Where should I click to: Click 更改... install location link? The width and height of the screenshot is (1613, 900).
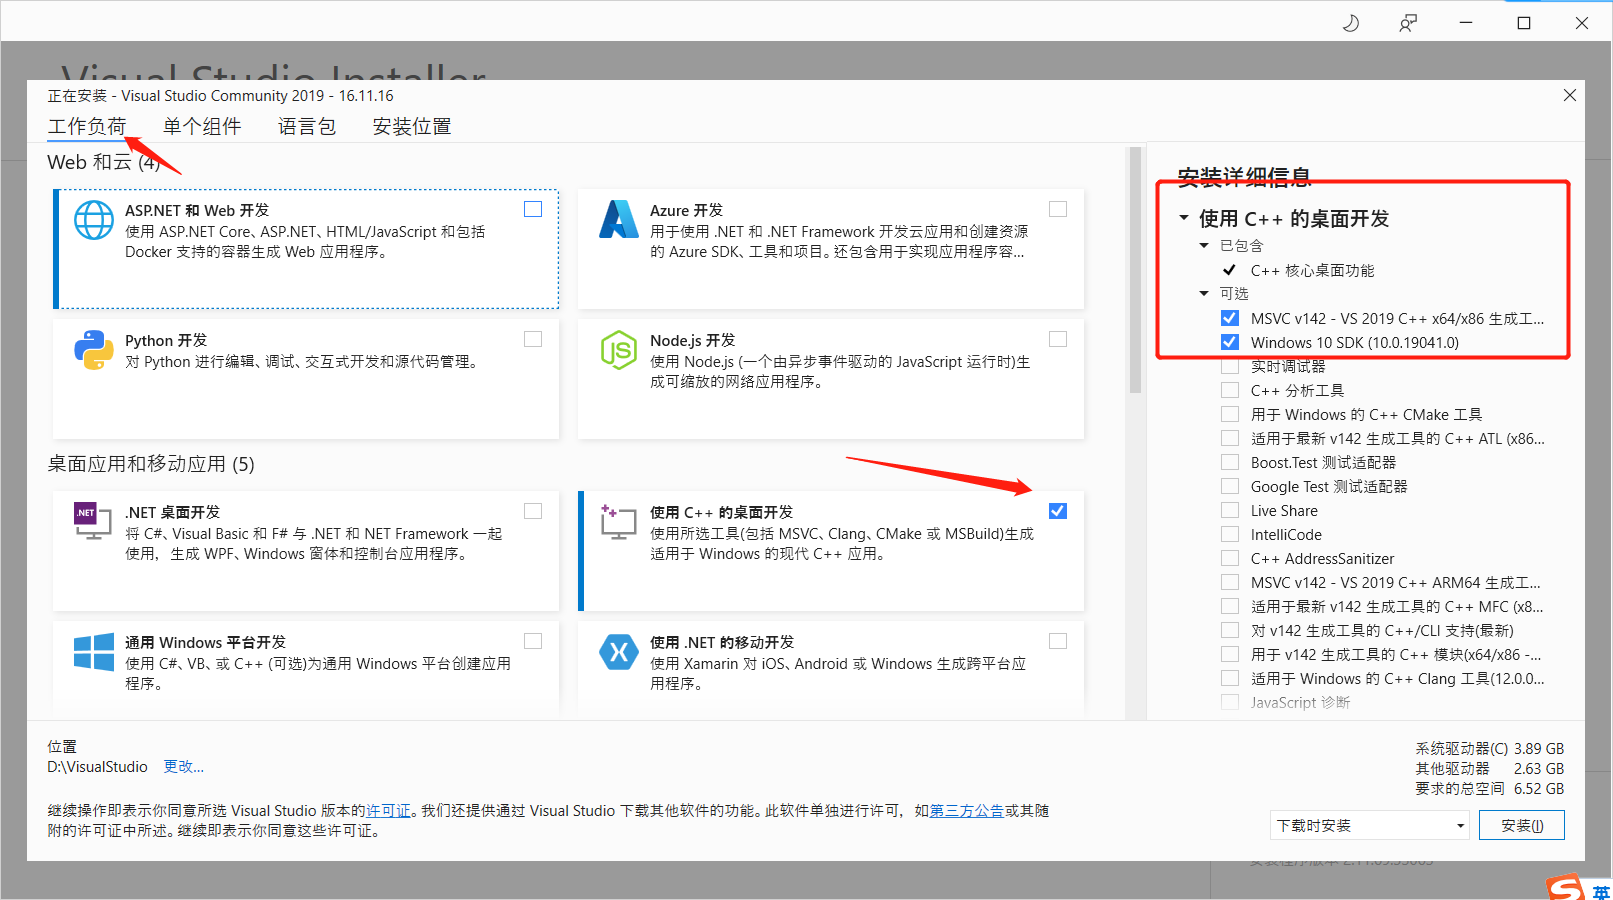point(183,766)
